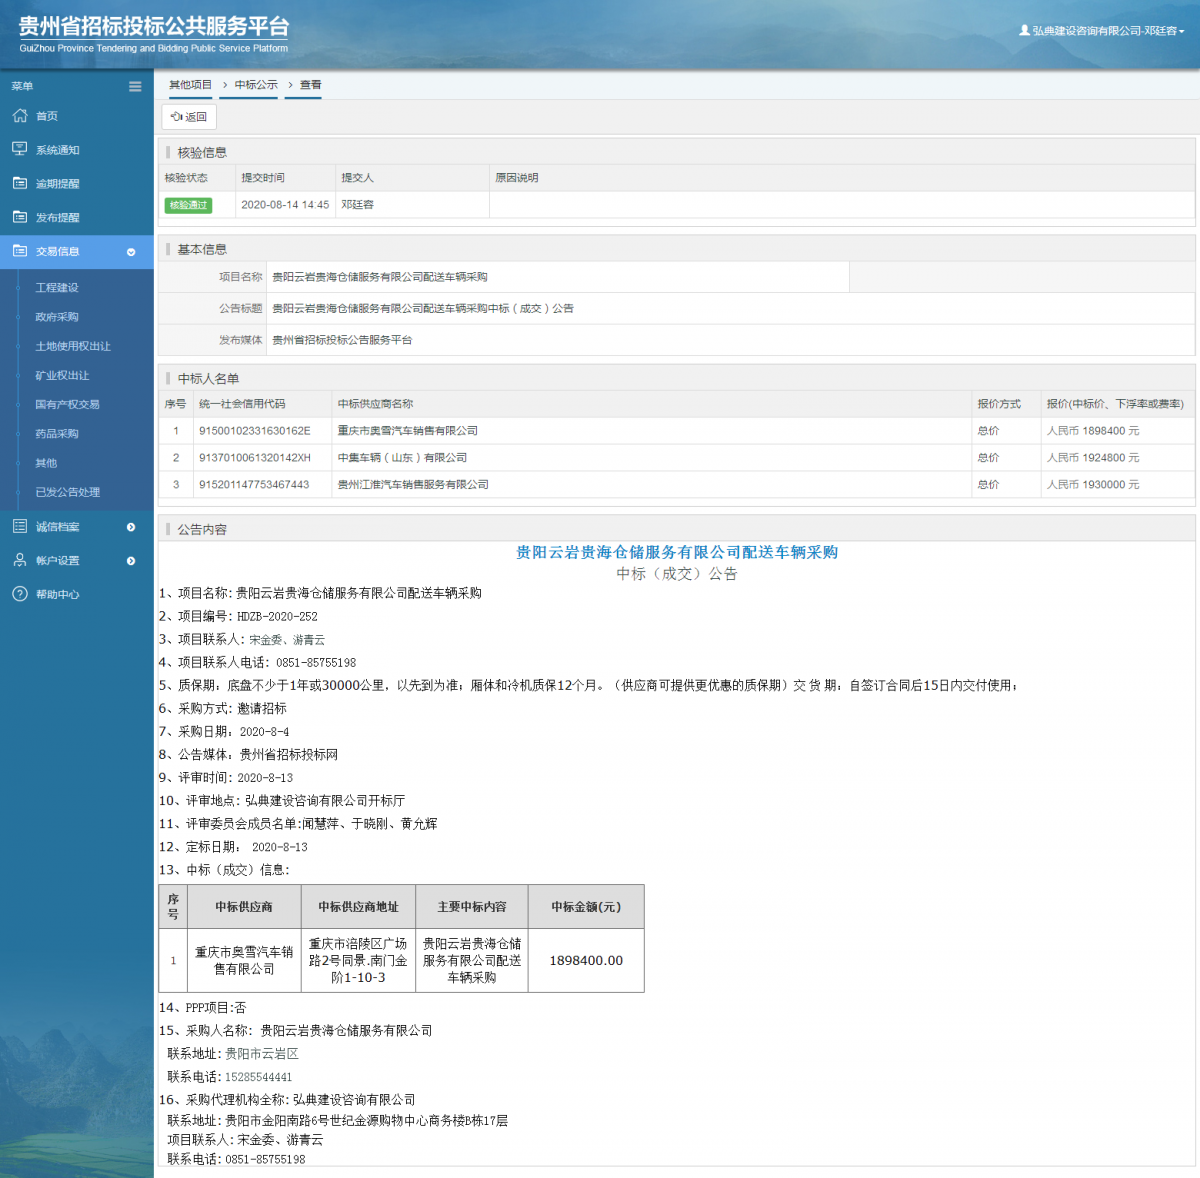Click the price 人民币 1930000 元

(1093, 485)
